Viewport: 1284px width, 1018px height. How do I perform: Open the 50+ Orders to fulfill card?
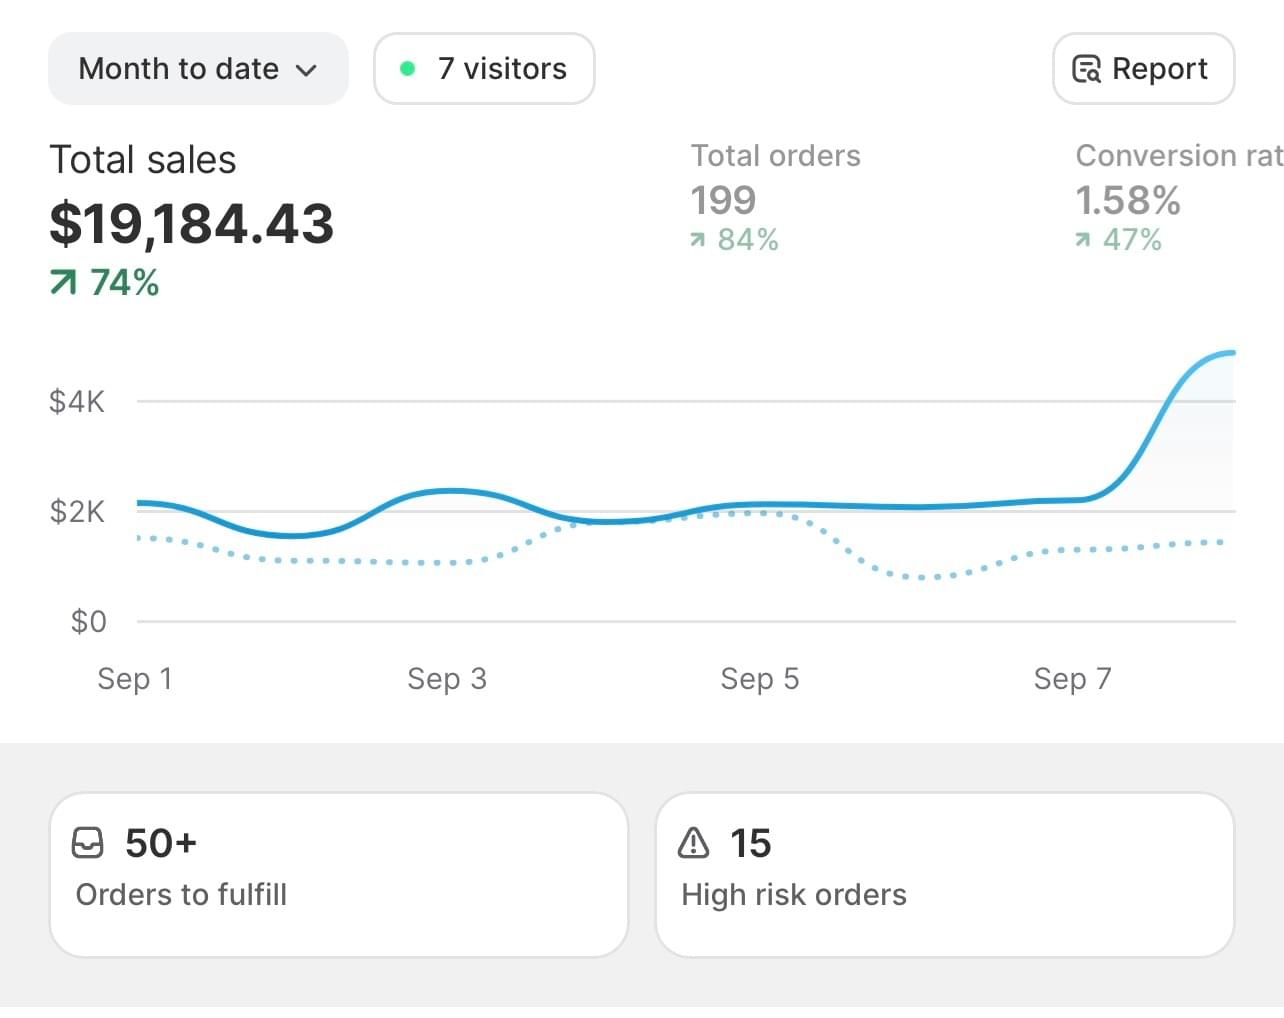pos(338,874)
